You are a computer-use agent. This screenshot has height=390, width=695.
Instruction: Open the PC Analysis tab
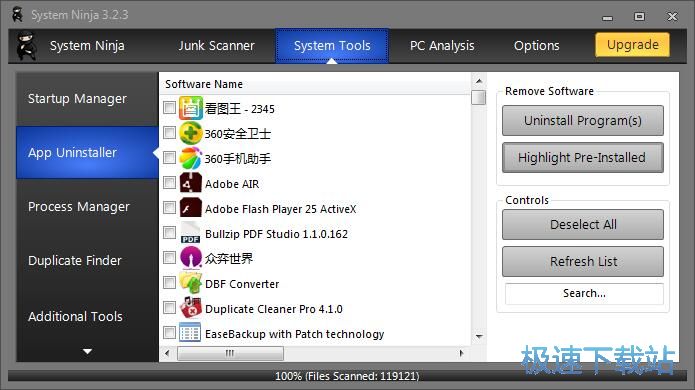click(x=442, y=46)
